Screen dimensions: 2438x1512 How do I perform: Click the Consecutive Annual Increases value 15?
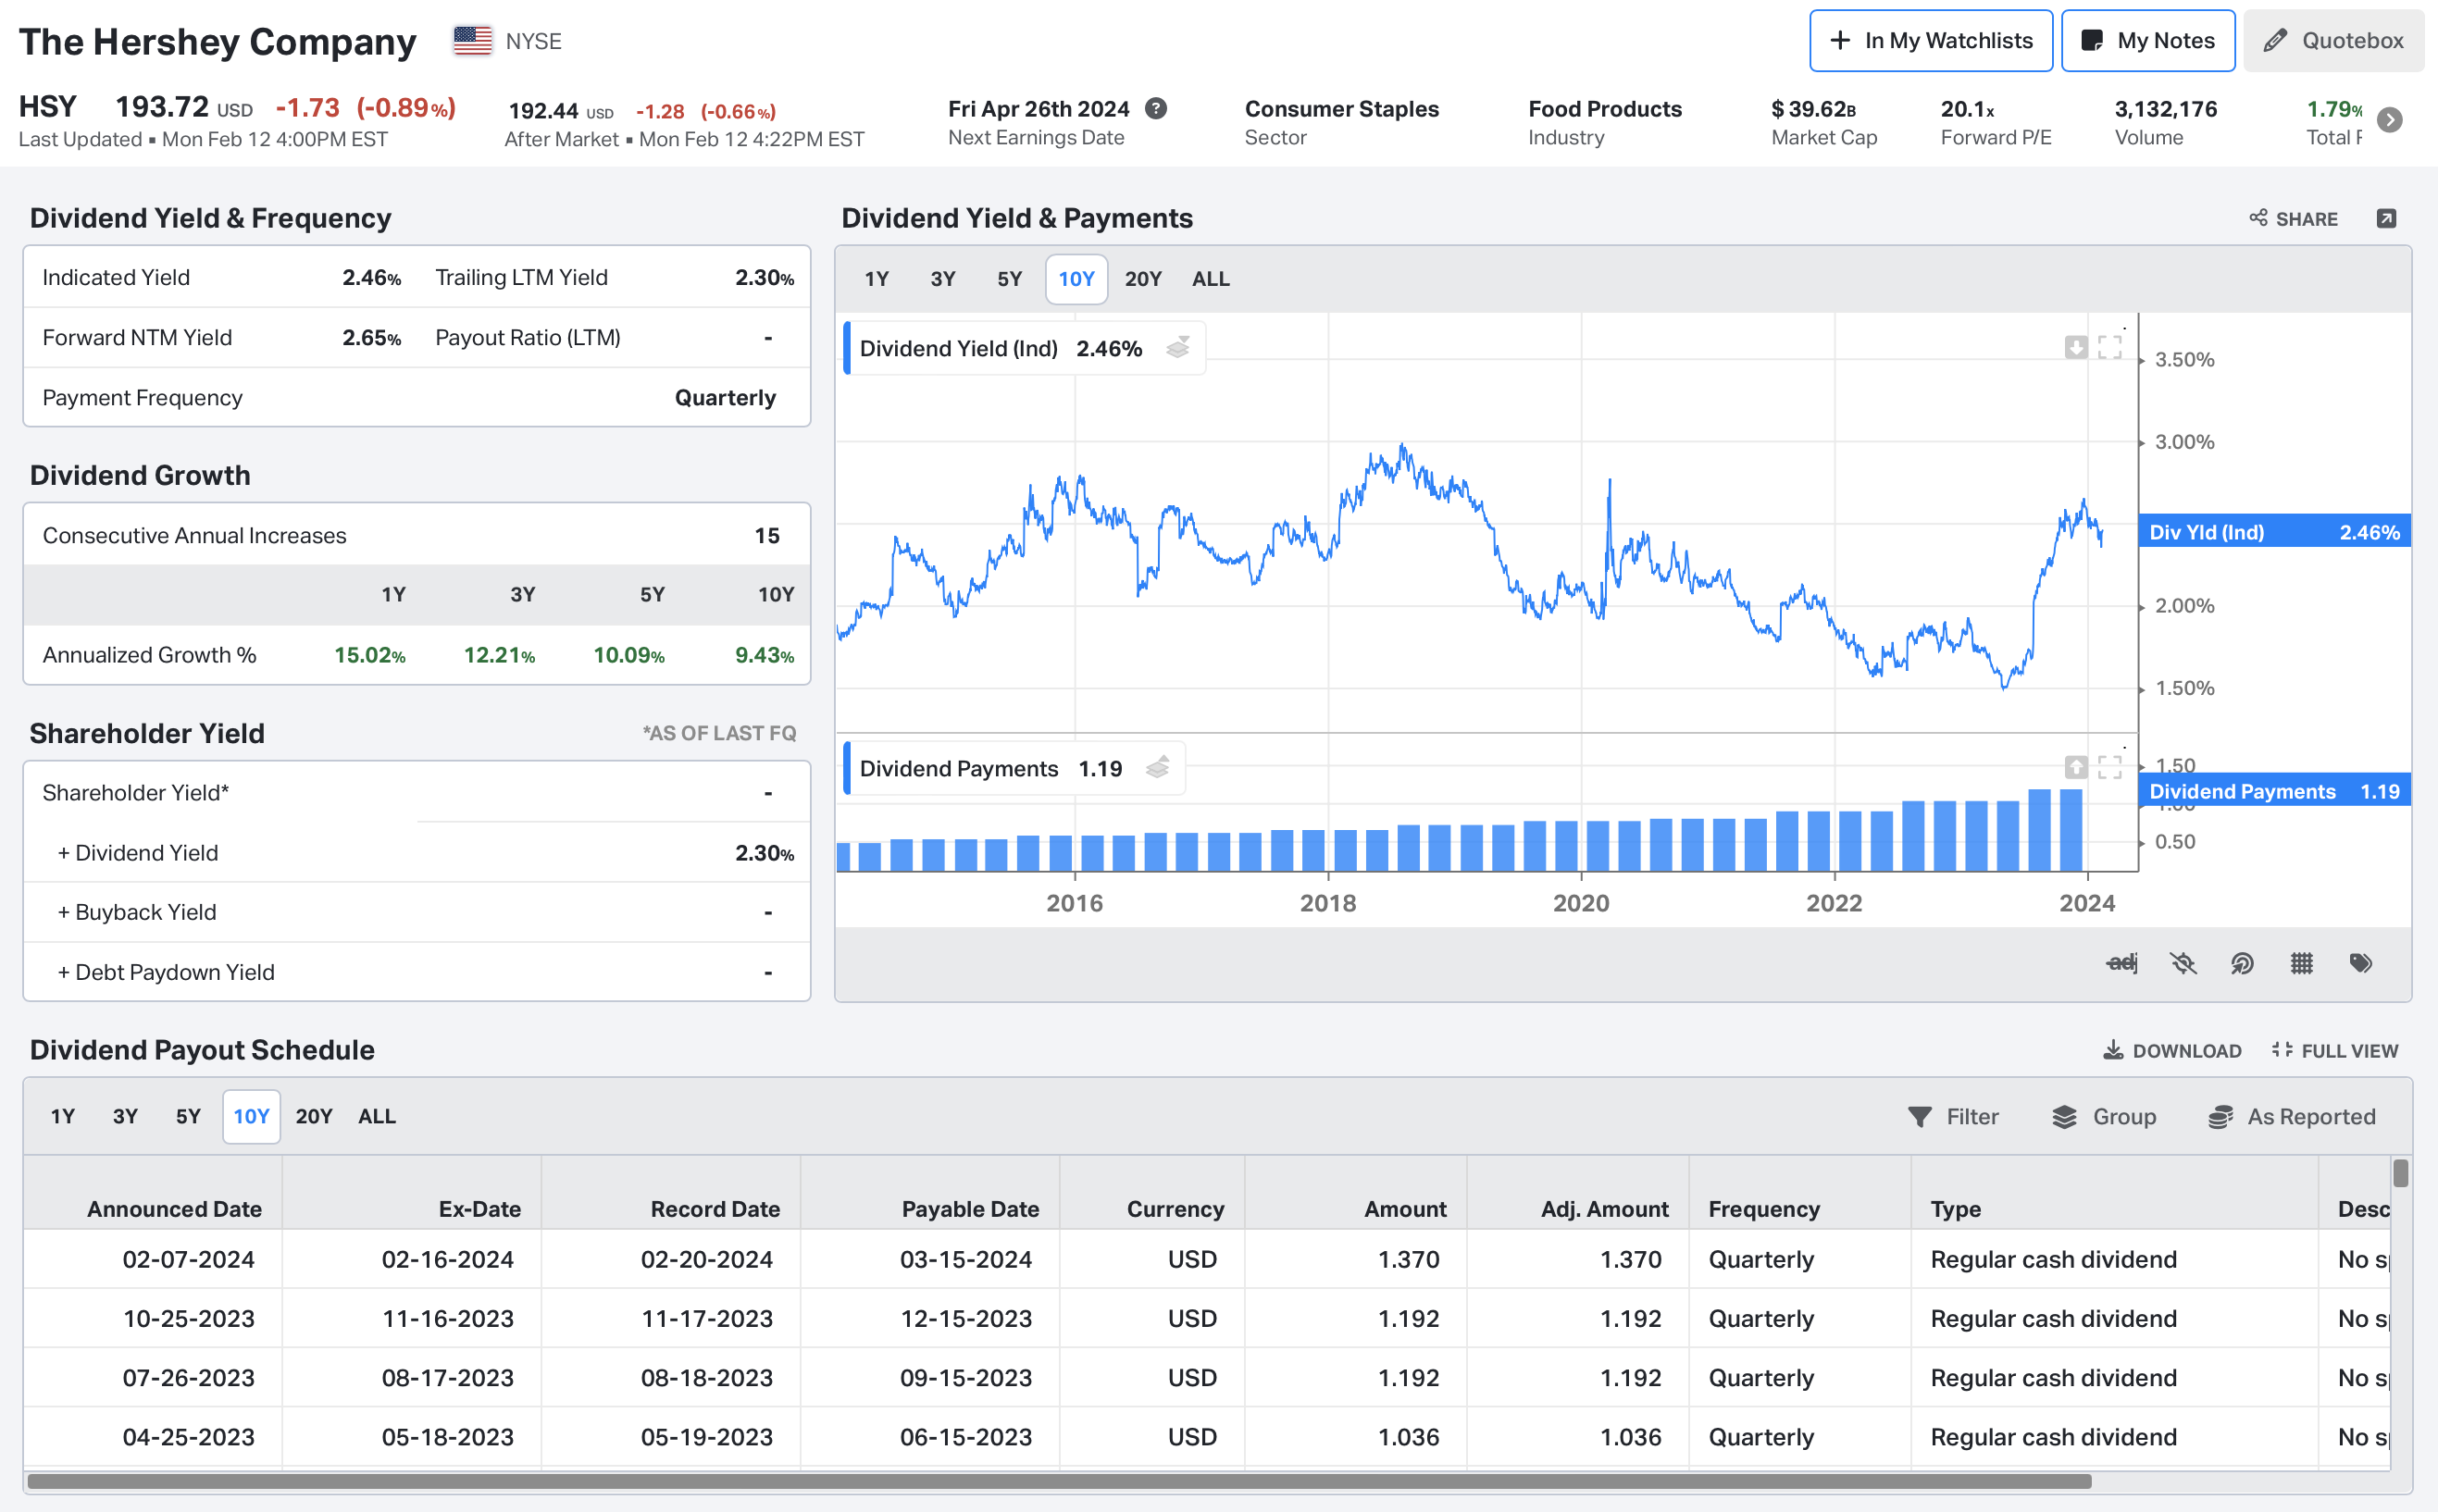767,535
